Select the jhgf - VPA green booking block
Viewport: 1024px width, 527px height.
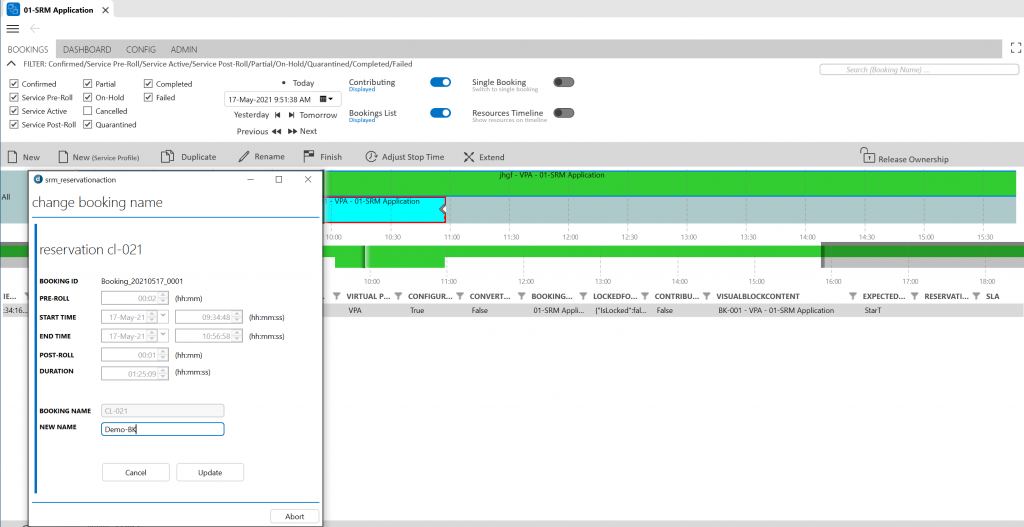669,183
